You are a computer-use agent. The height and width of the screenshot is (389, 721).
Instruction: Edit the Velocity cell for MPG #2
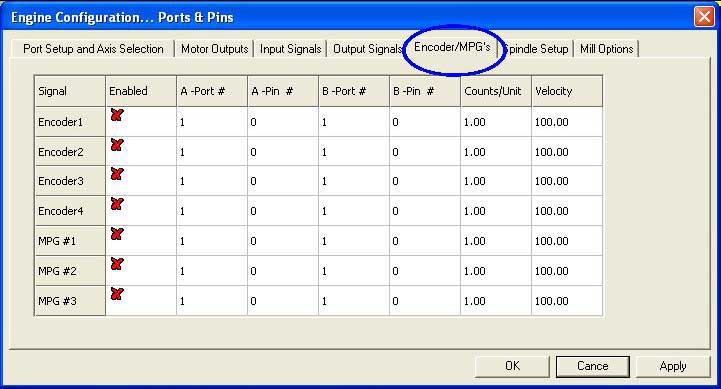click(567, 271)
